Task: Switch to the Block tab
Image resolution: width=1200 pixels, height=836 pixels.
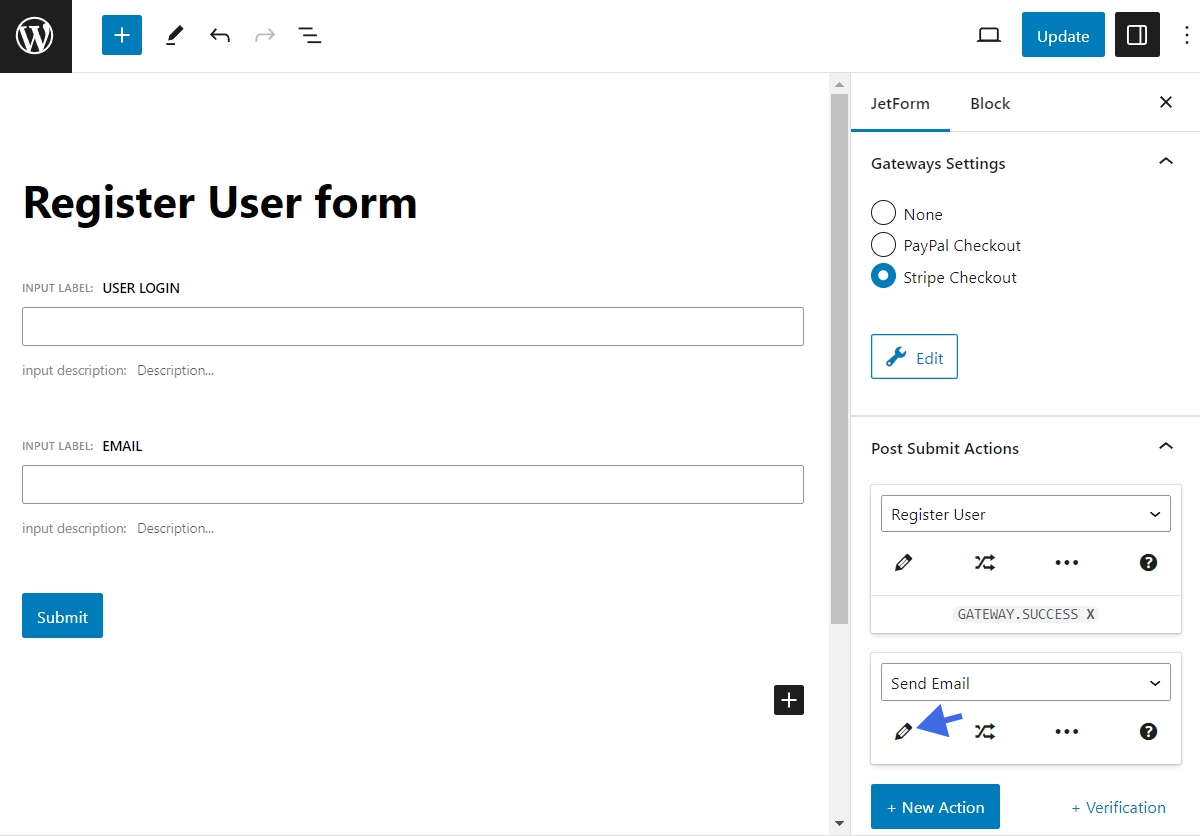Action: click(x=989, y=103)
